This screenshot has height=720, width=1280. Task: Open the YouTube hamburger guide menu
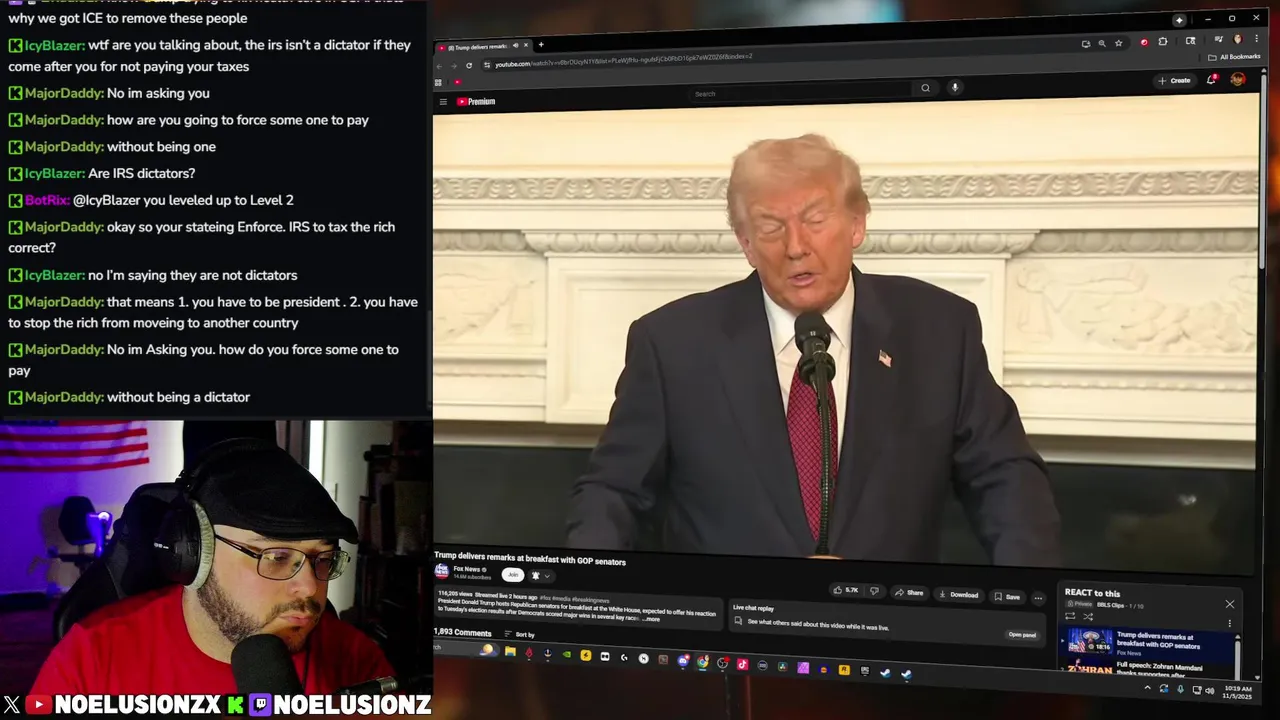coord(443,101)
